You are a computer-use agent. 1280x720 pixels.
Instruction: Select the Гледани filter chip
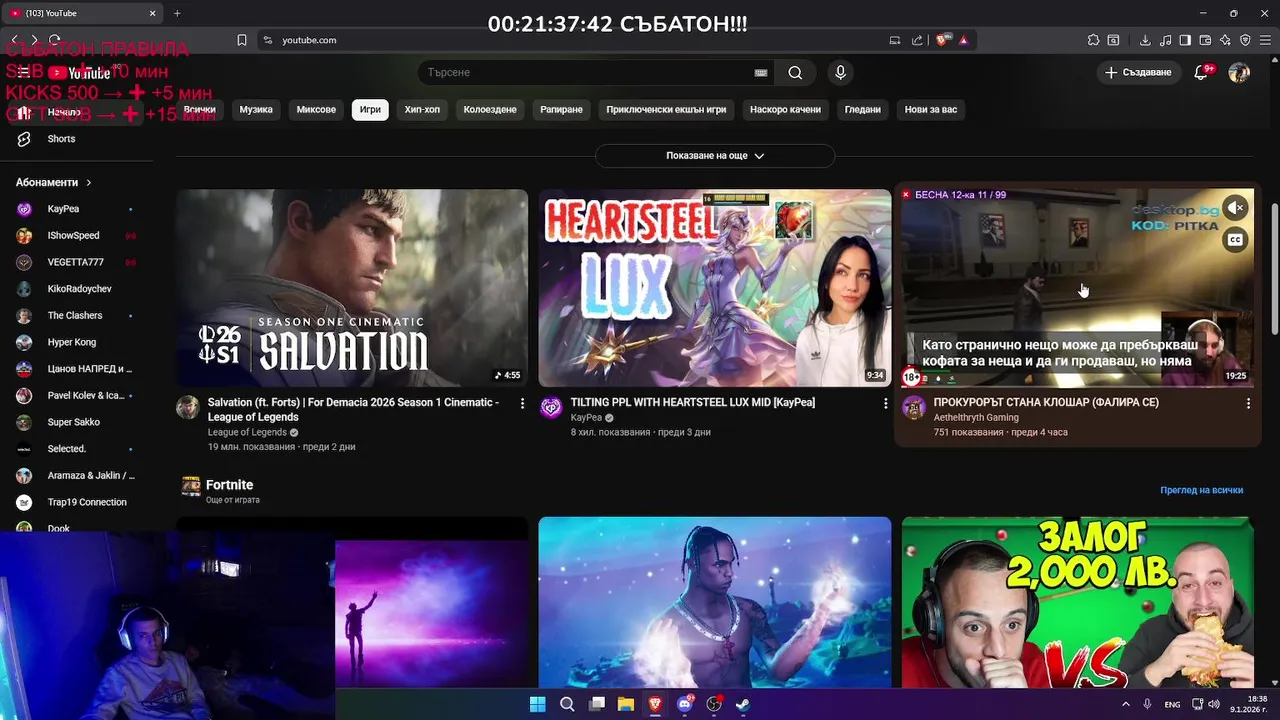(x=862, y=110)
